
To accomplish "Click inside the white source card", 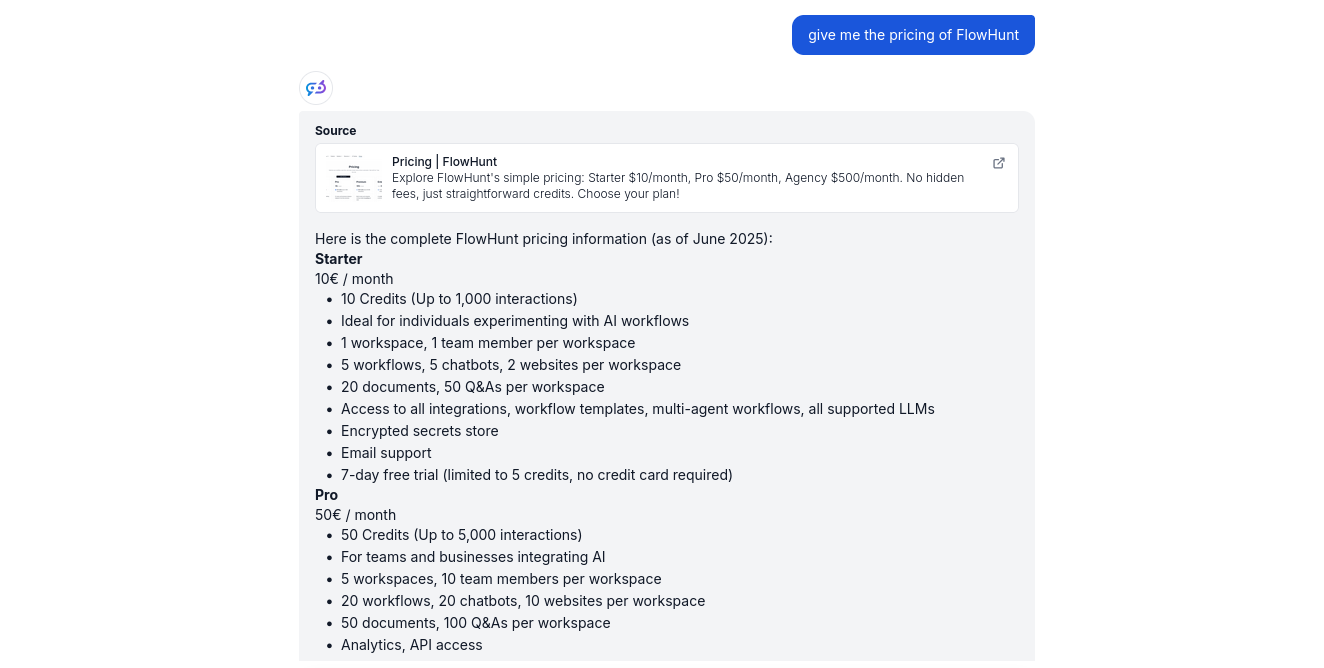I will pos(666,178).
